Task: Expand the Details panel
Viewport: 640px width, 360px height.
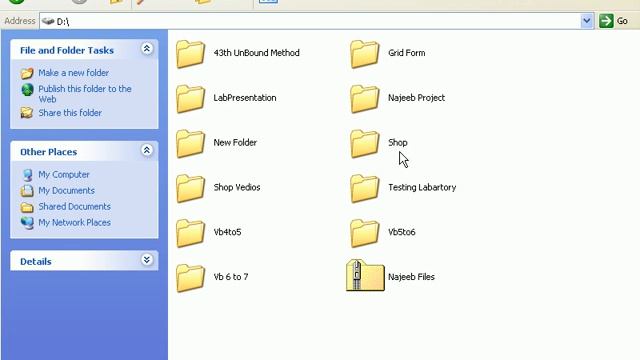Action: (147, 260)
